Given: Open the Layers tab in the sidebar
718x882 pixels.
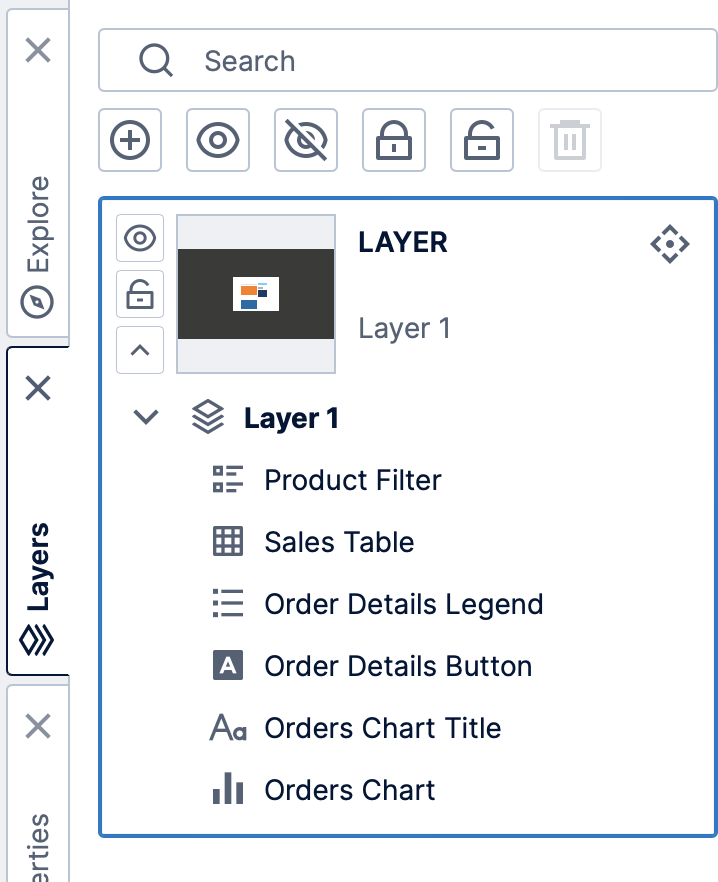Looking at the screenshot, I should coord(37,560).
